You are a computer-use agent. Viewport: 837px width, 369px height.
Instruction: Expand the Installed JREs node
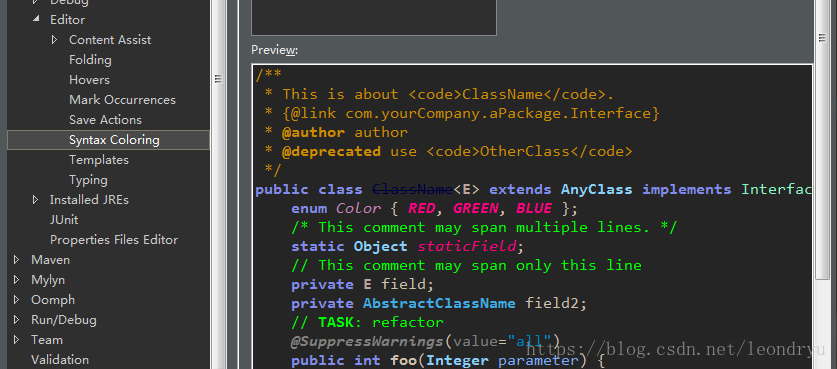pyautogui.click(x=35, y=200)
